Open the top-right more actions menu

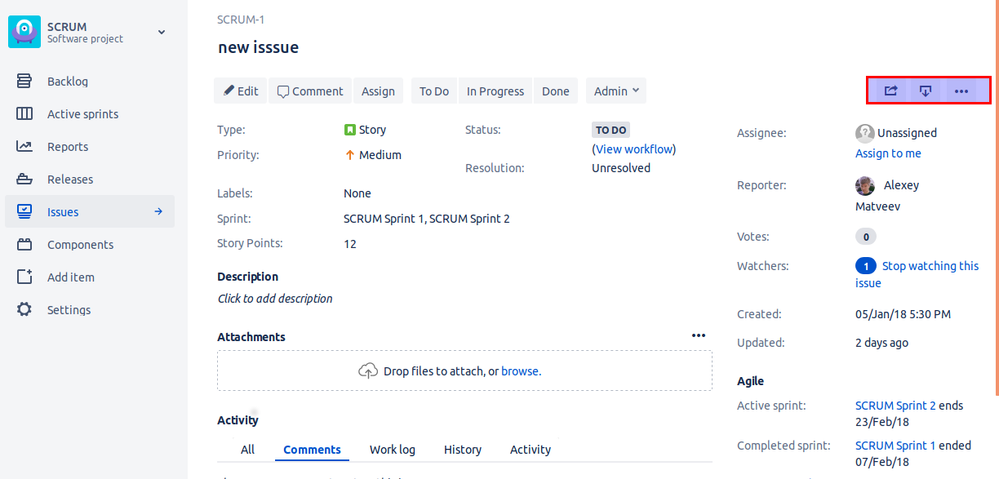[961, 91]
